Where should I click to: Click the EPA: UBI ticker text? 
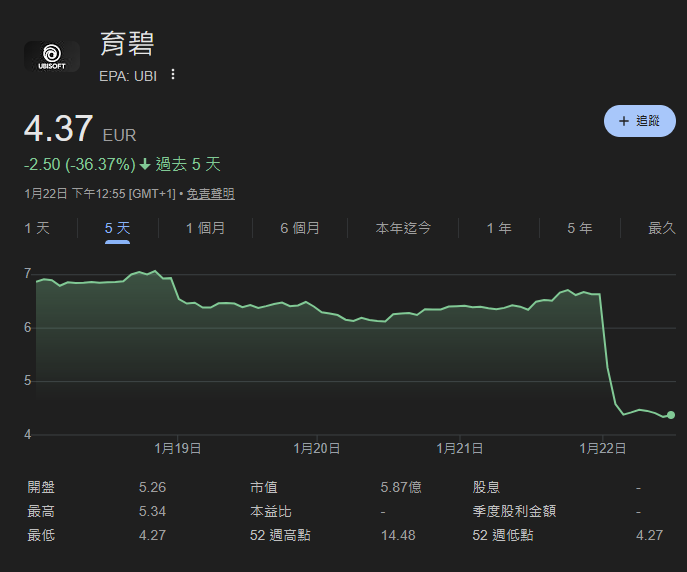coord(128,76)
